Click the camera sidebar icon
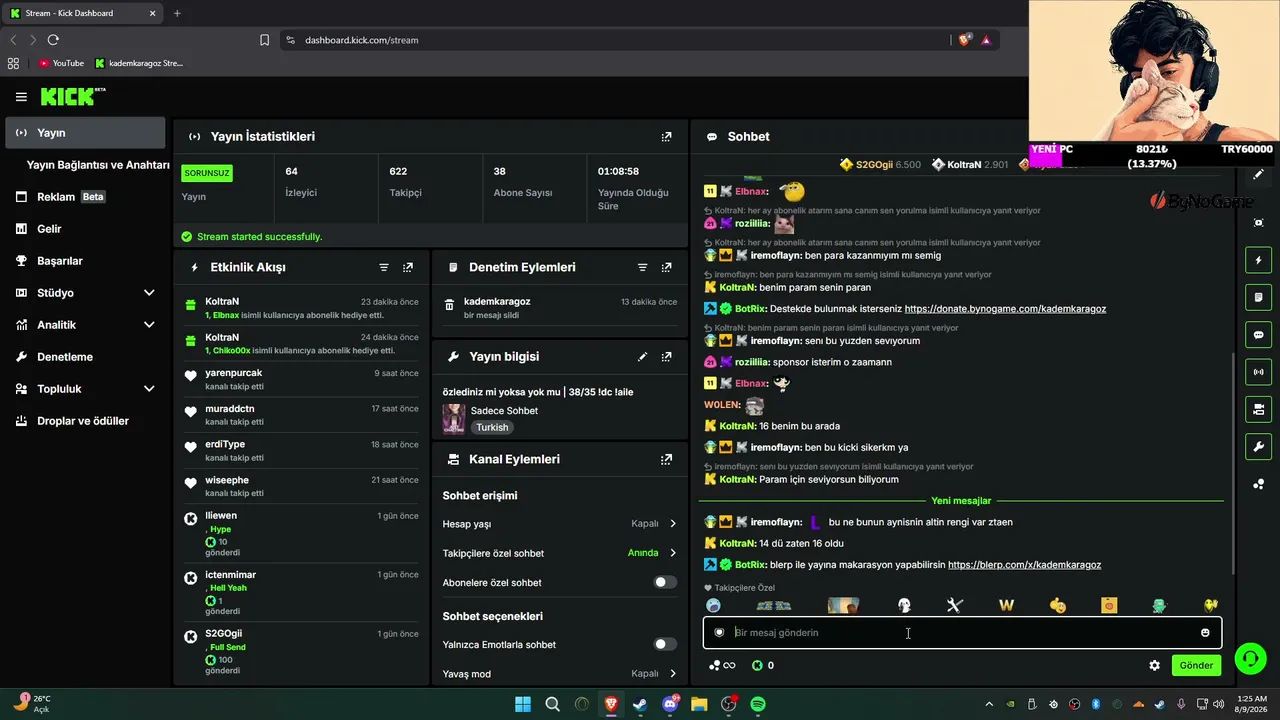Screen dimensions: 1280x720 (x=1258, y=409)
